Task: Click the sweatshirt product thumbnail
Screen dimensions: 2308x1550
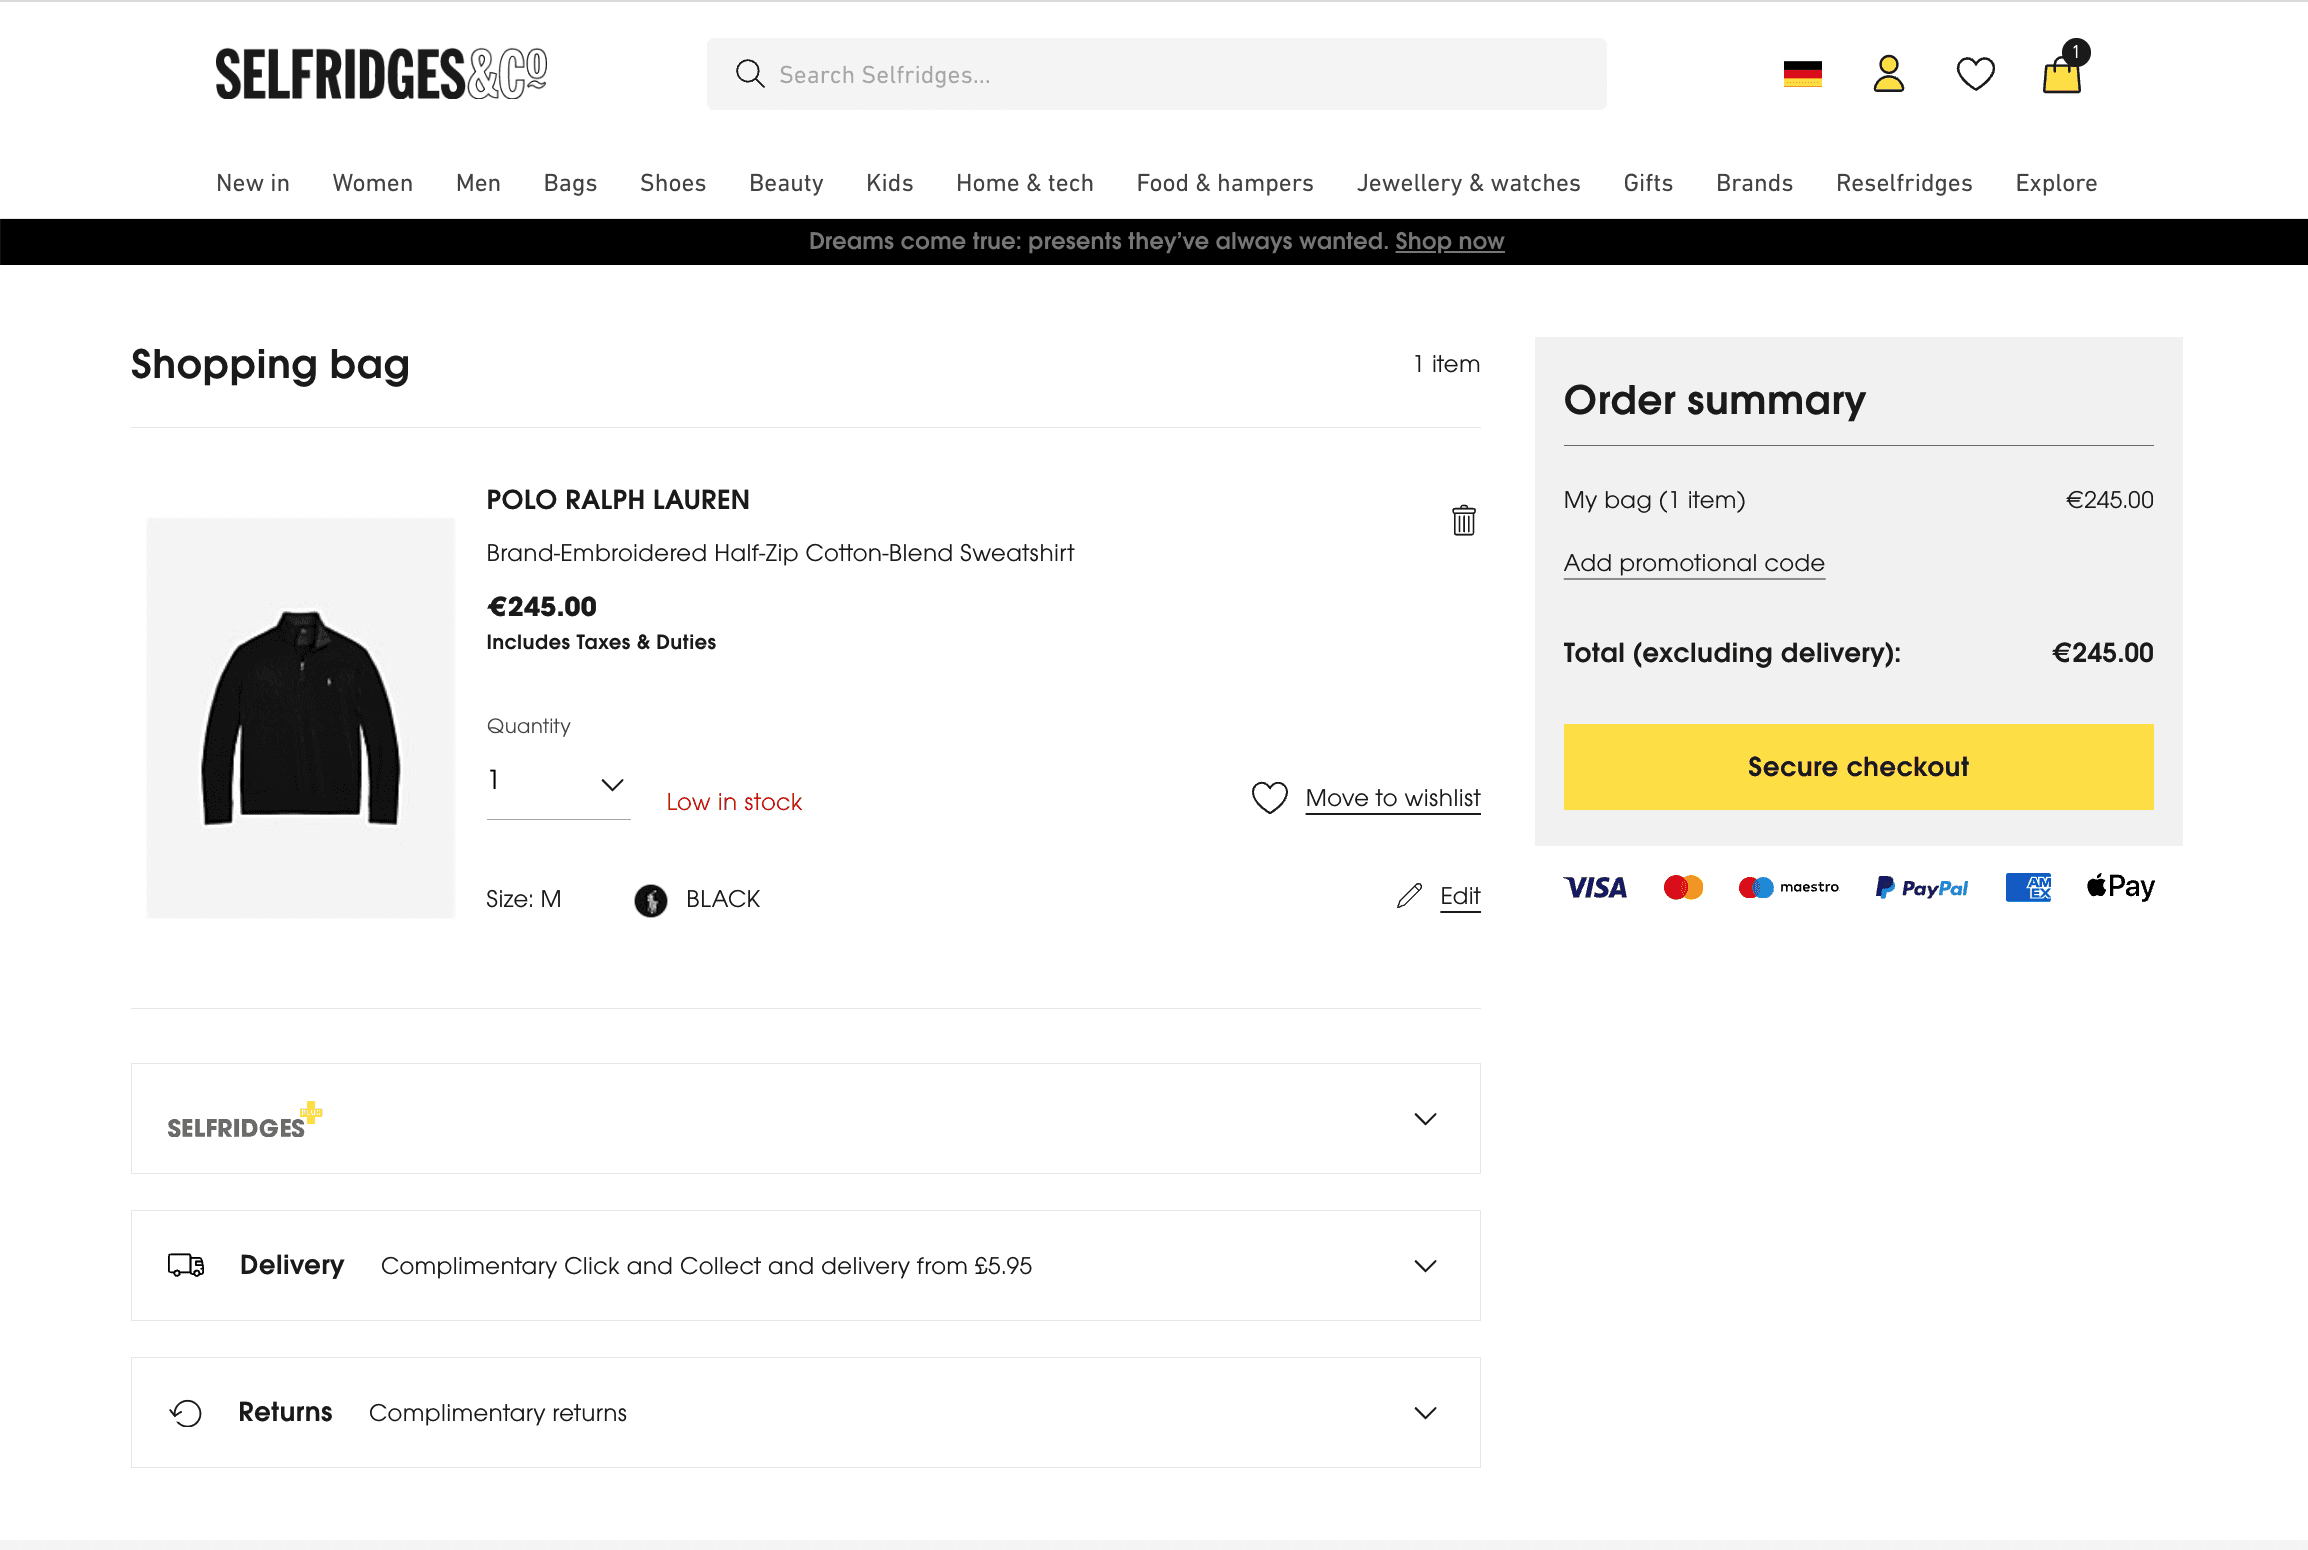Action: tap(300, 717)
